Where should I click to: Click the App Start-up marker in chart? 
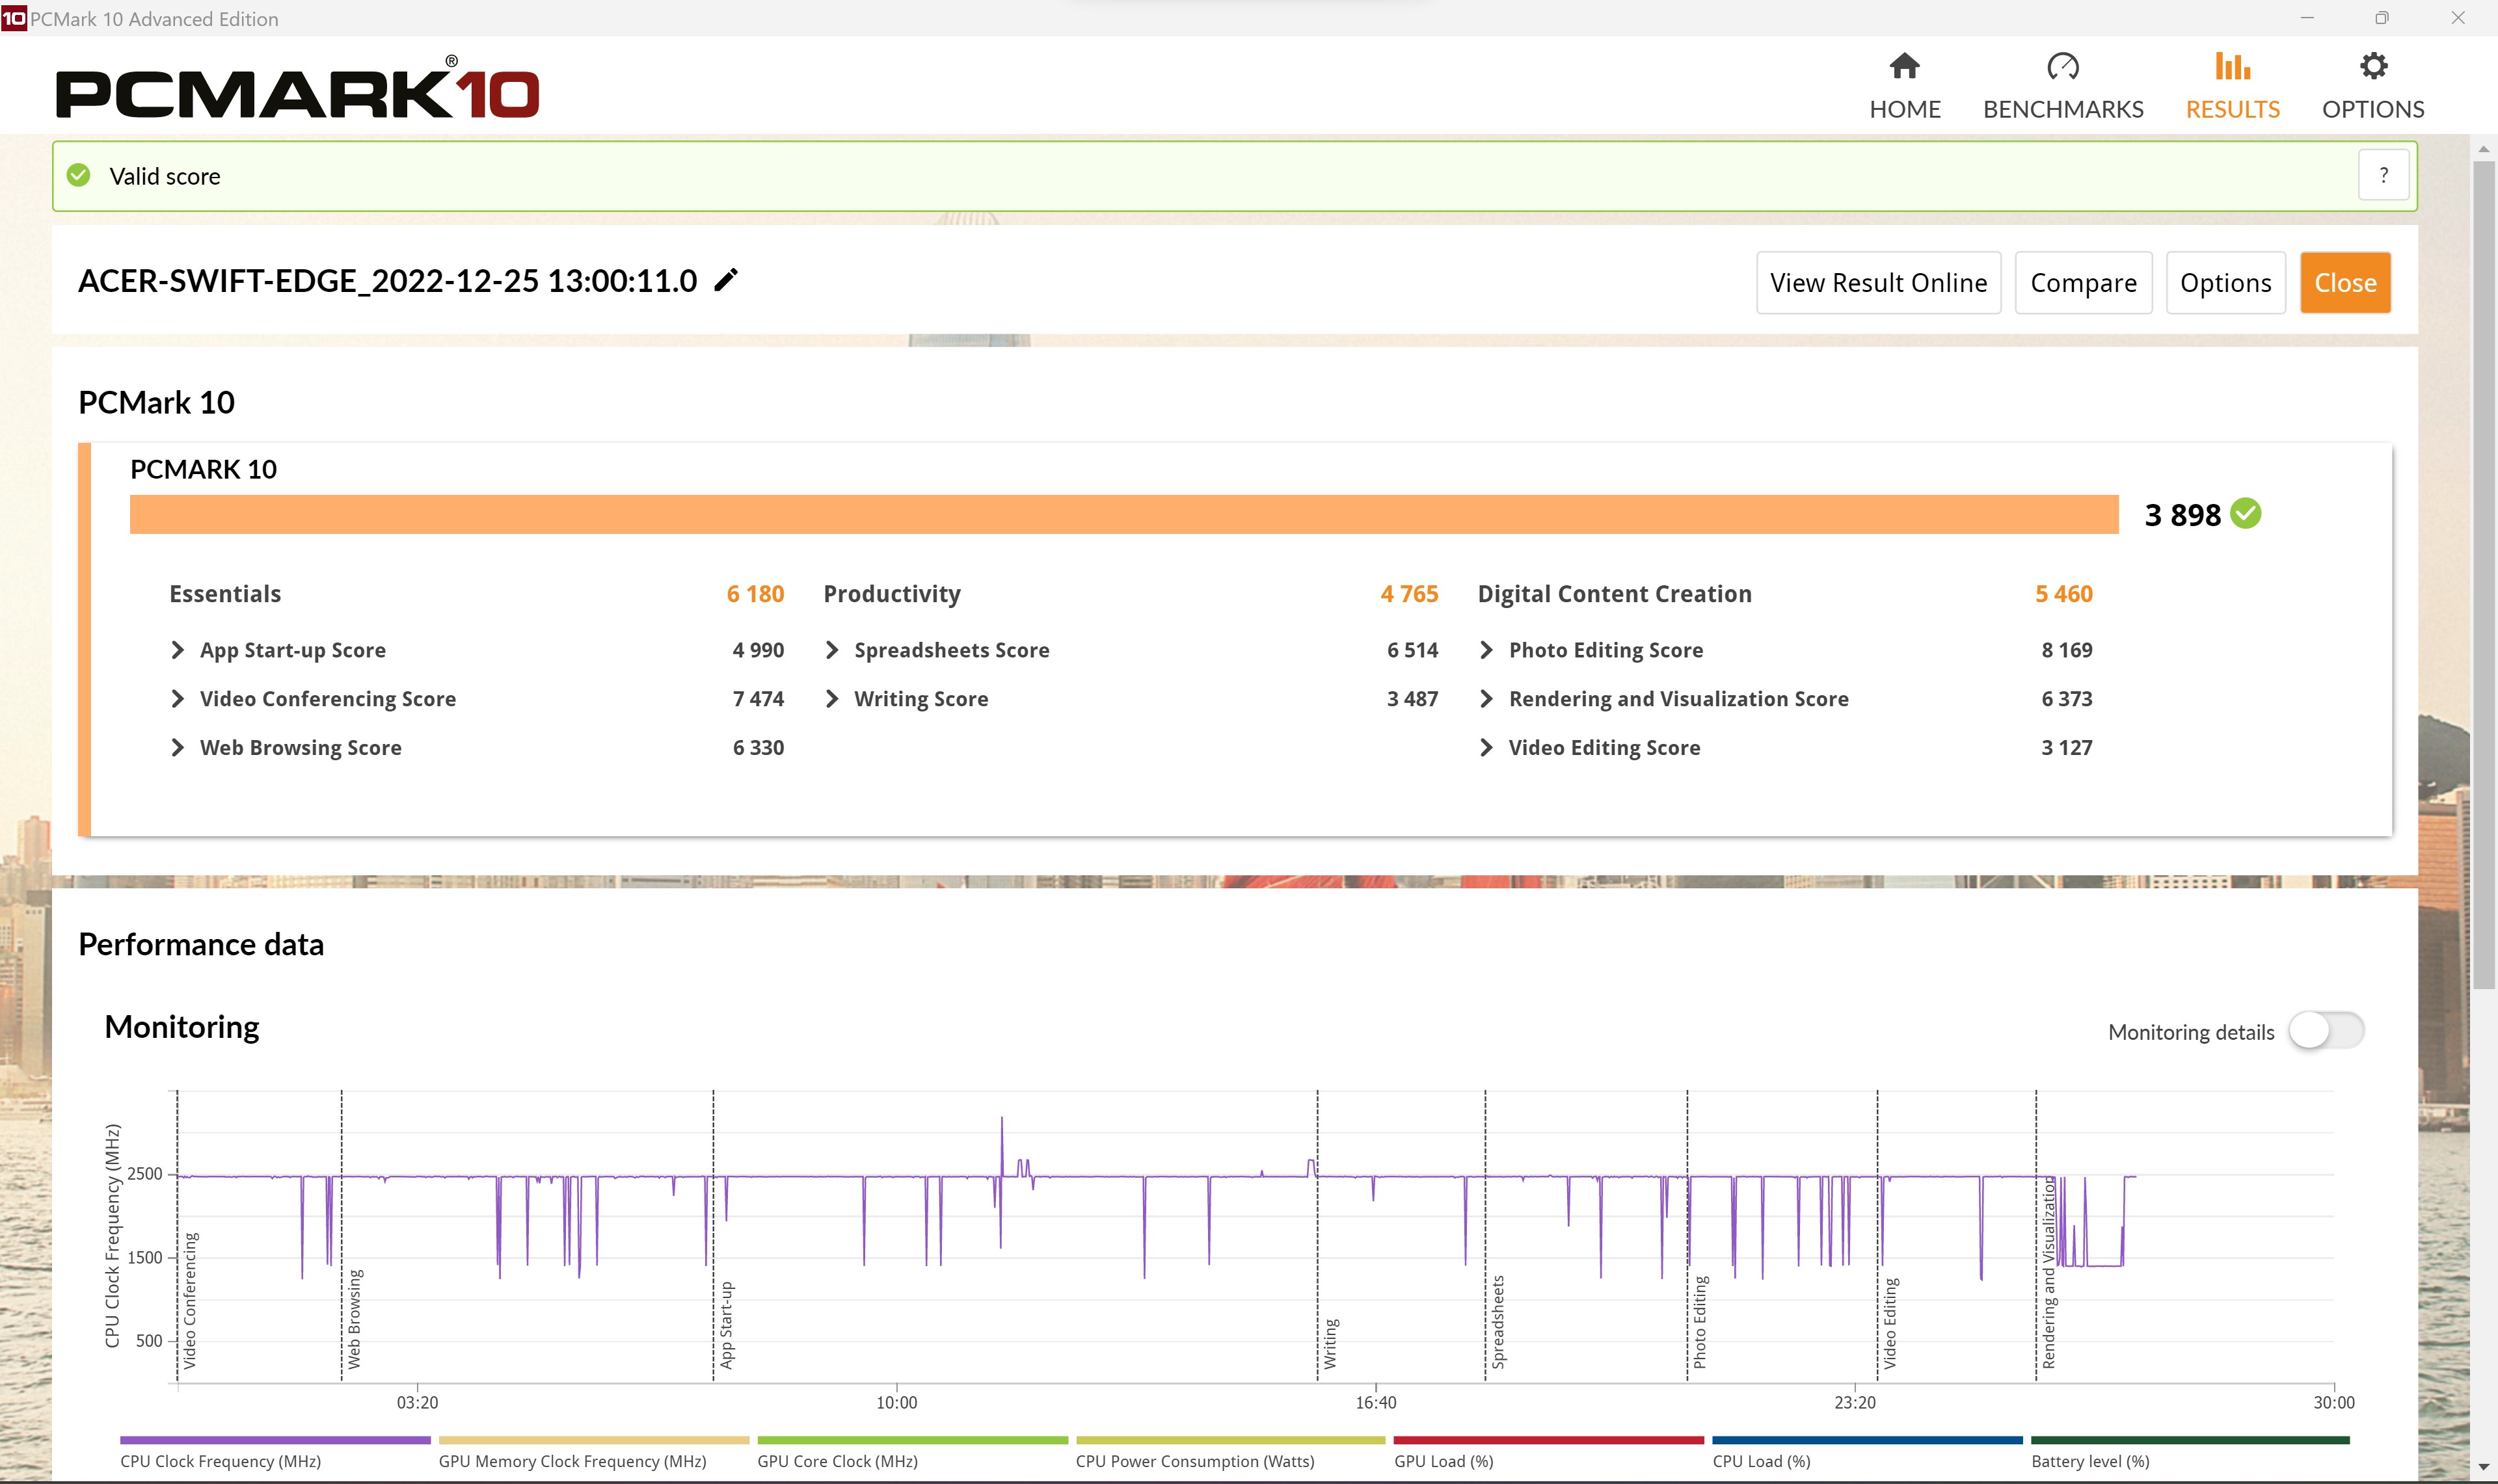[x=726, y=1325]
